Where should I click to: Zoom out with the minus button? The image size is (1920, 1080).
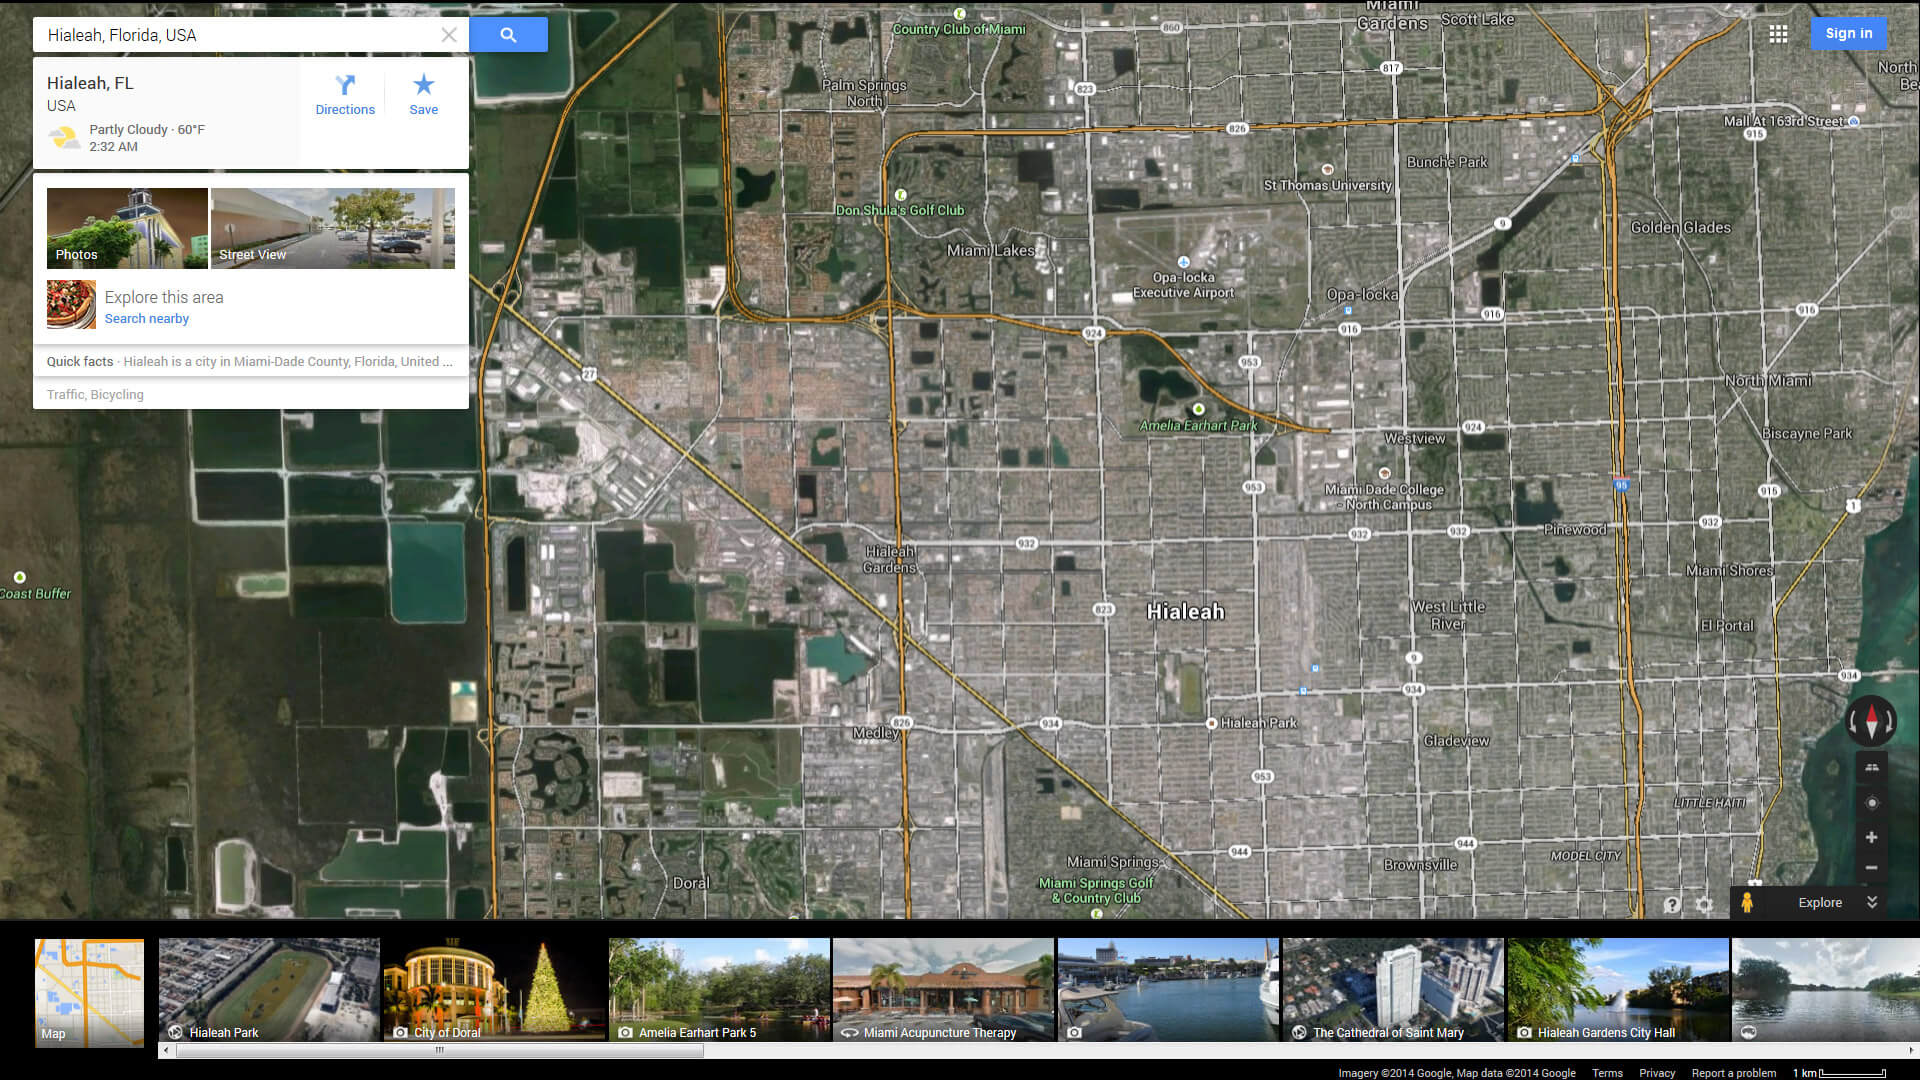coord(1871,868)
